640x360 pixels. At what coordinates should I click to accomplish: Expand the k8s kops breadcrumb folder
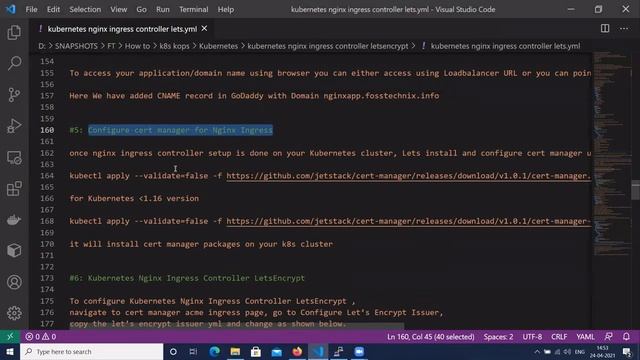point(174,46)
